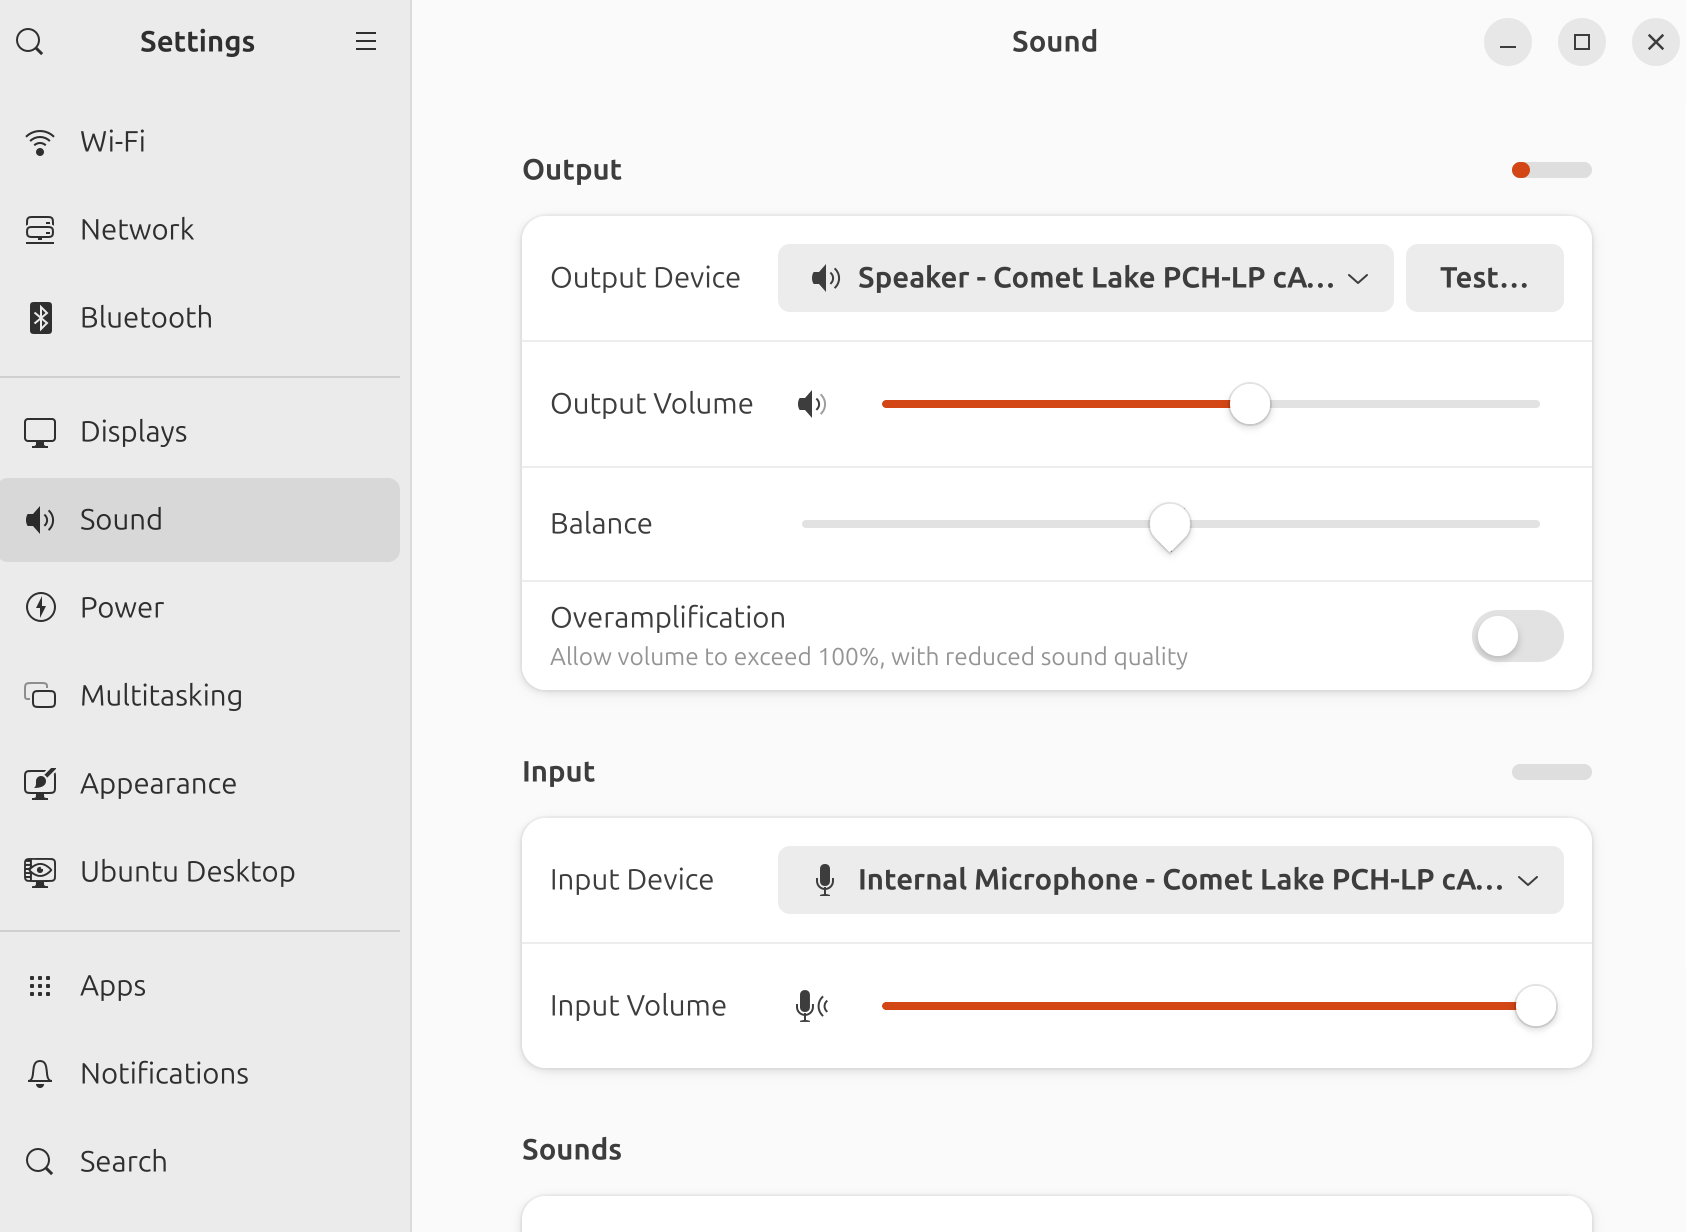This screenshot has width=1686, height=1232.
Task: Click the Wi-Fi signal icon in sidebar
Action: pos(40,142)
